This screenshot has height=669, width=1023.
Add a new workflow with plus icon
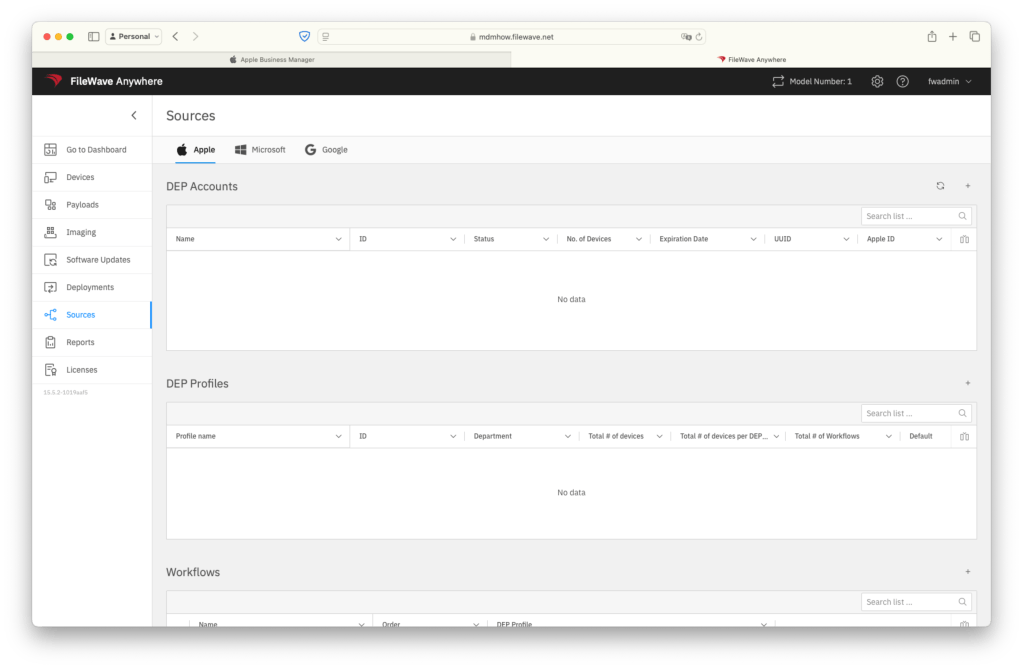coord(967,572)
